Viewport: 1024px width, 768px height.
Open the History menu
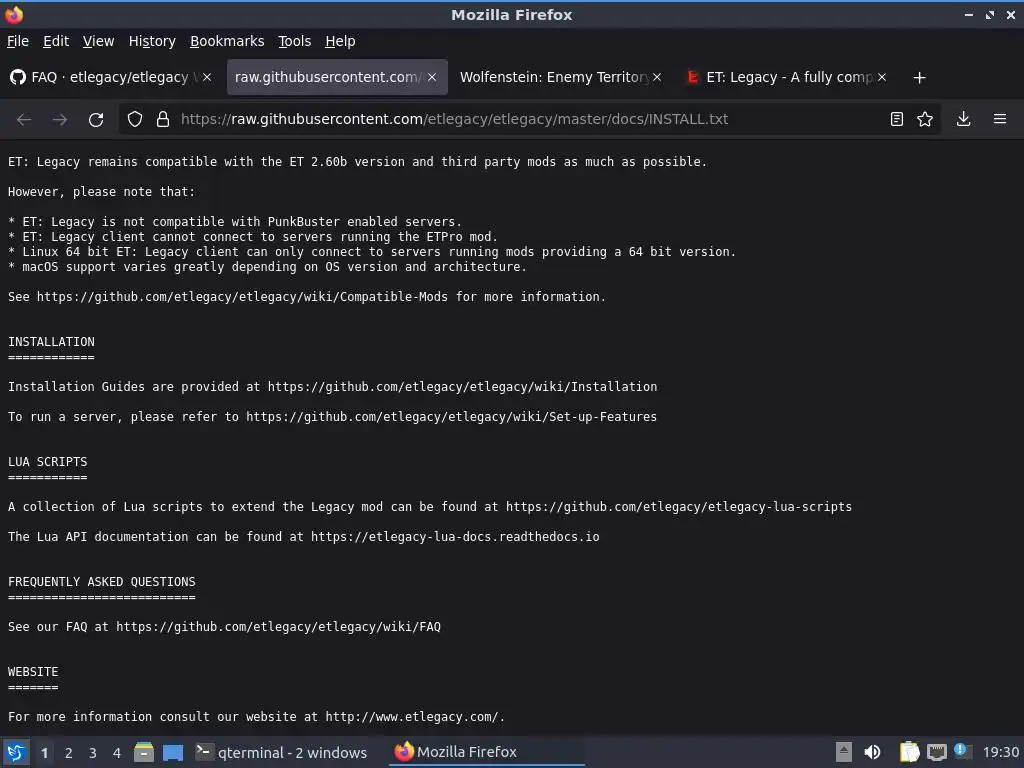pyautogui.click(x=152, y=41)
